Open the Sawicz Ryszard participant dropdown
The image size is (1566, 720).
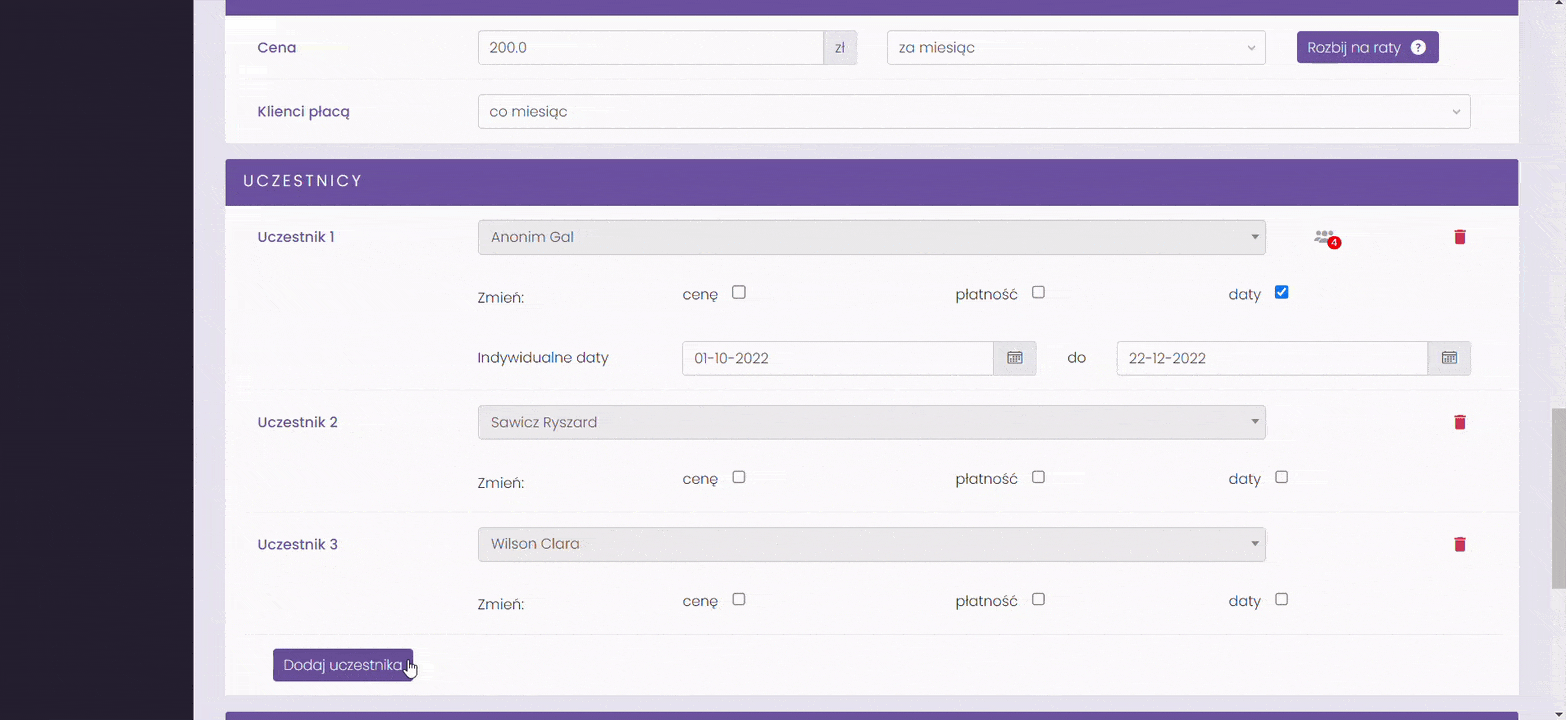pyautogui.click(x=872, y=422)
